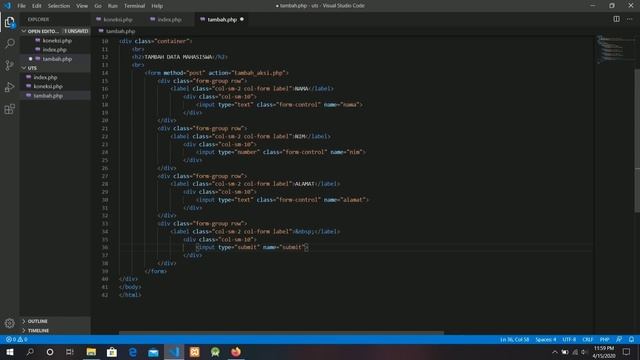Open the Windows Start menu
The width and height of the screenshot is (640, 360).
pos(10,352)
